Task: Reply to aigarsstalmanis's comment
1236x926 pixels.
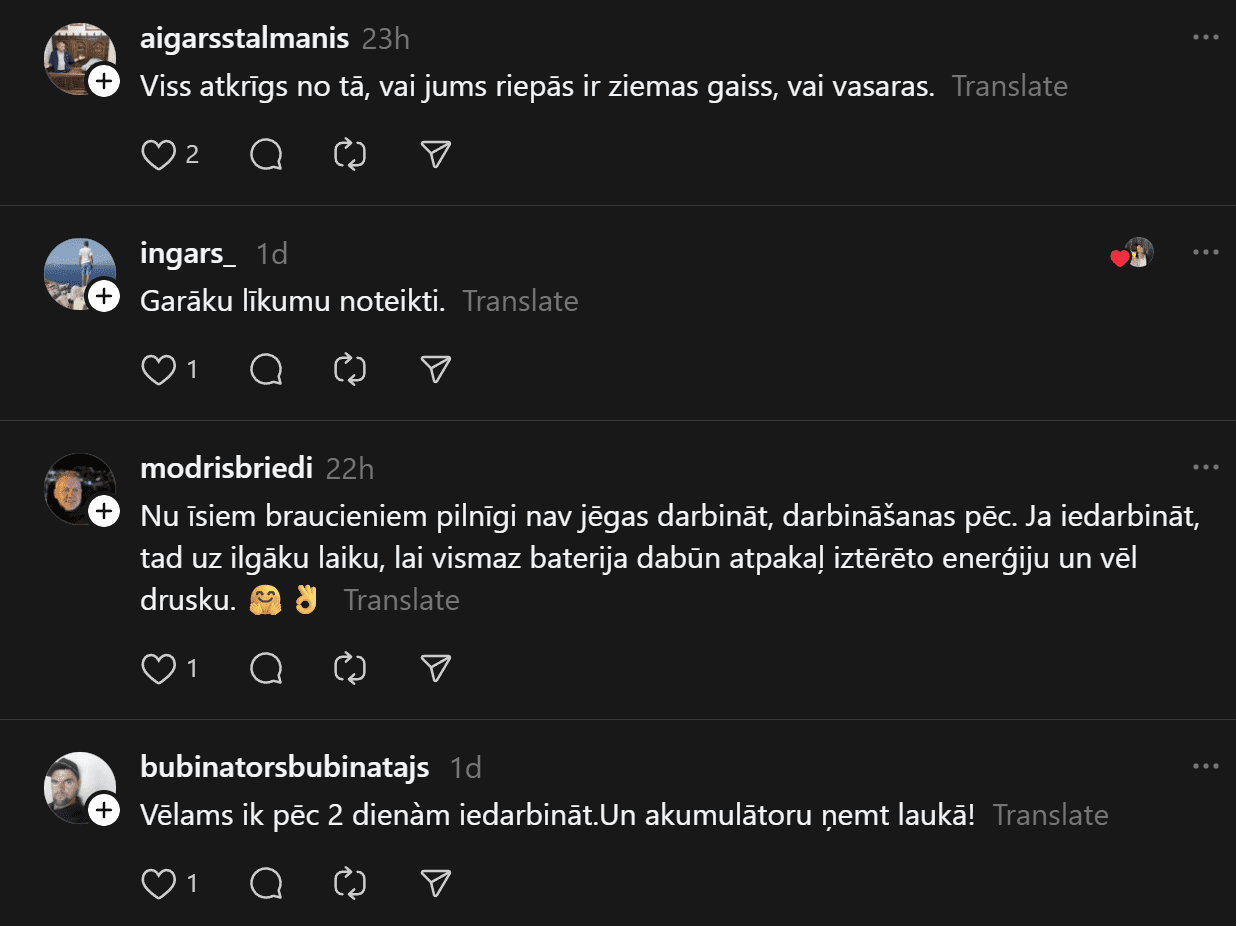Action: (x=266, y=155)
